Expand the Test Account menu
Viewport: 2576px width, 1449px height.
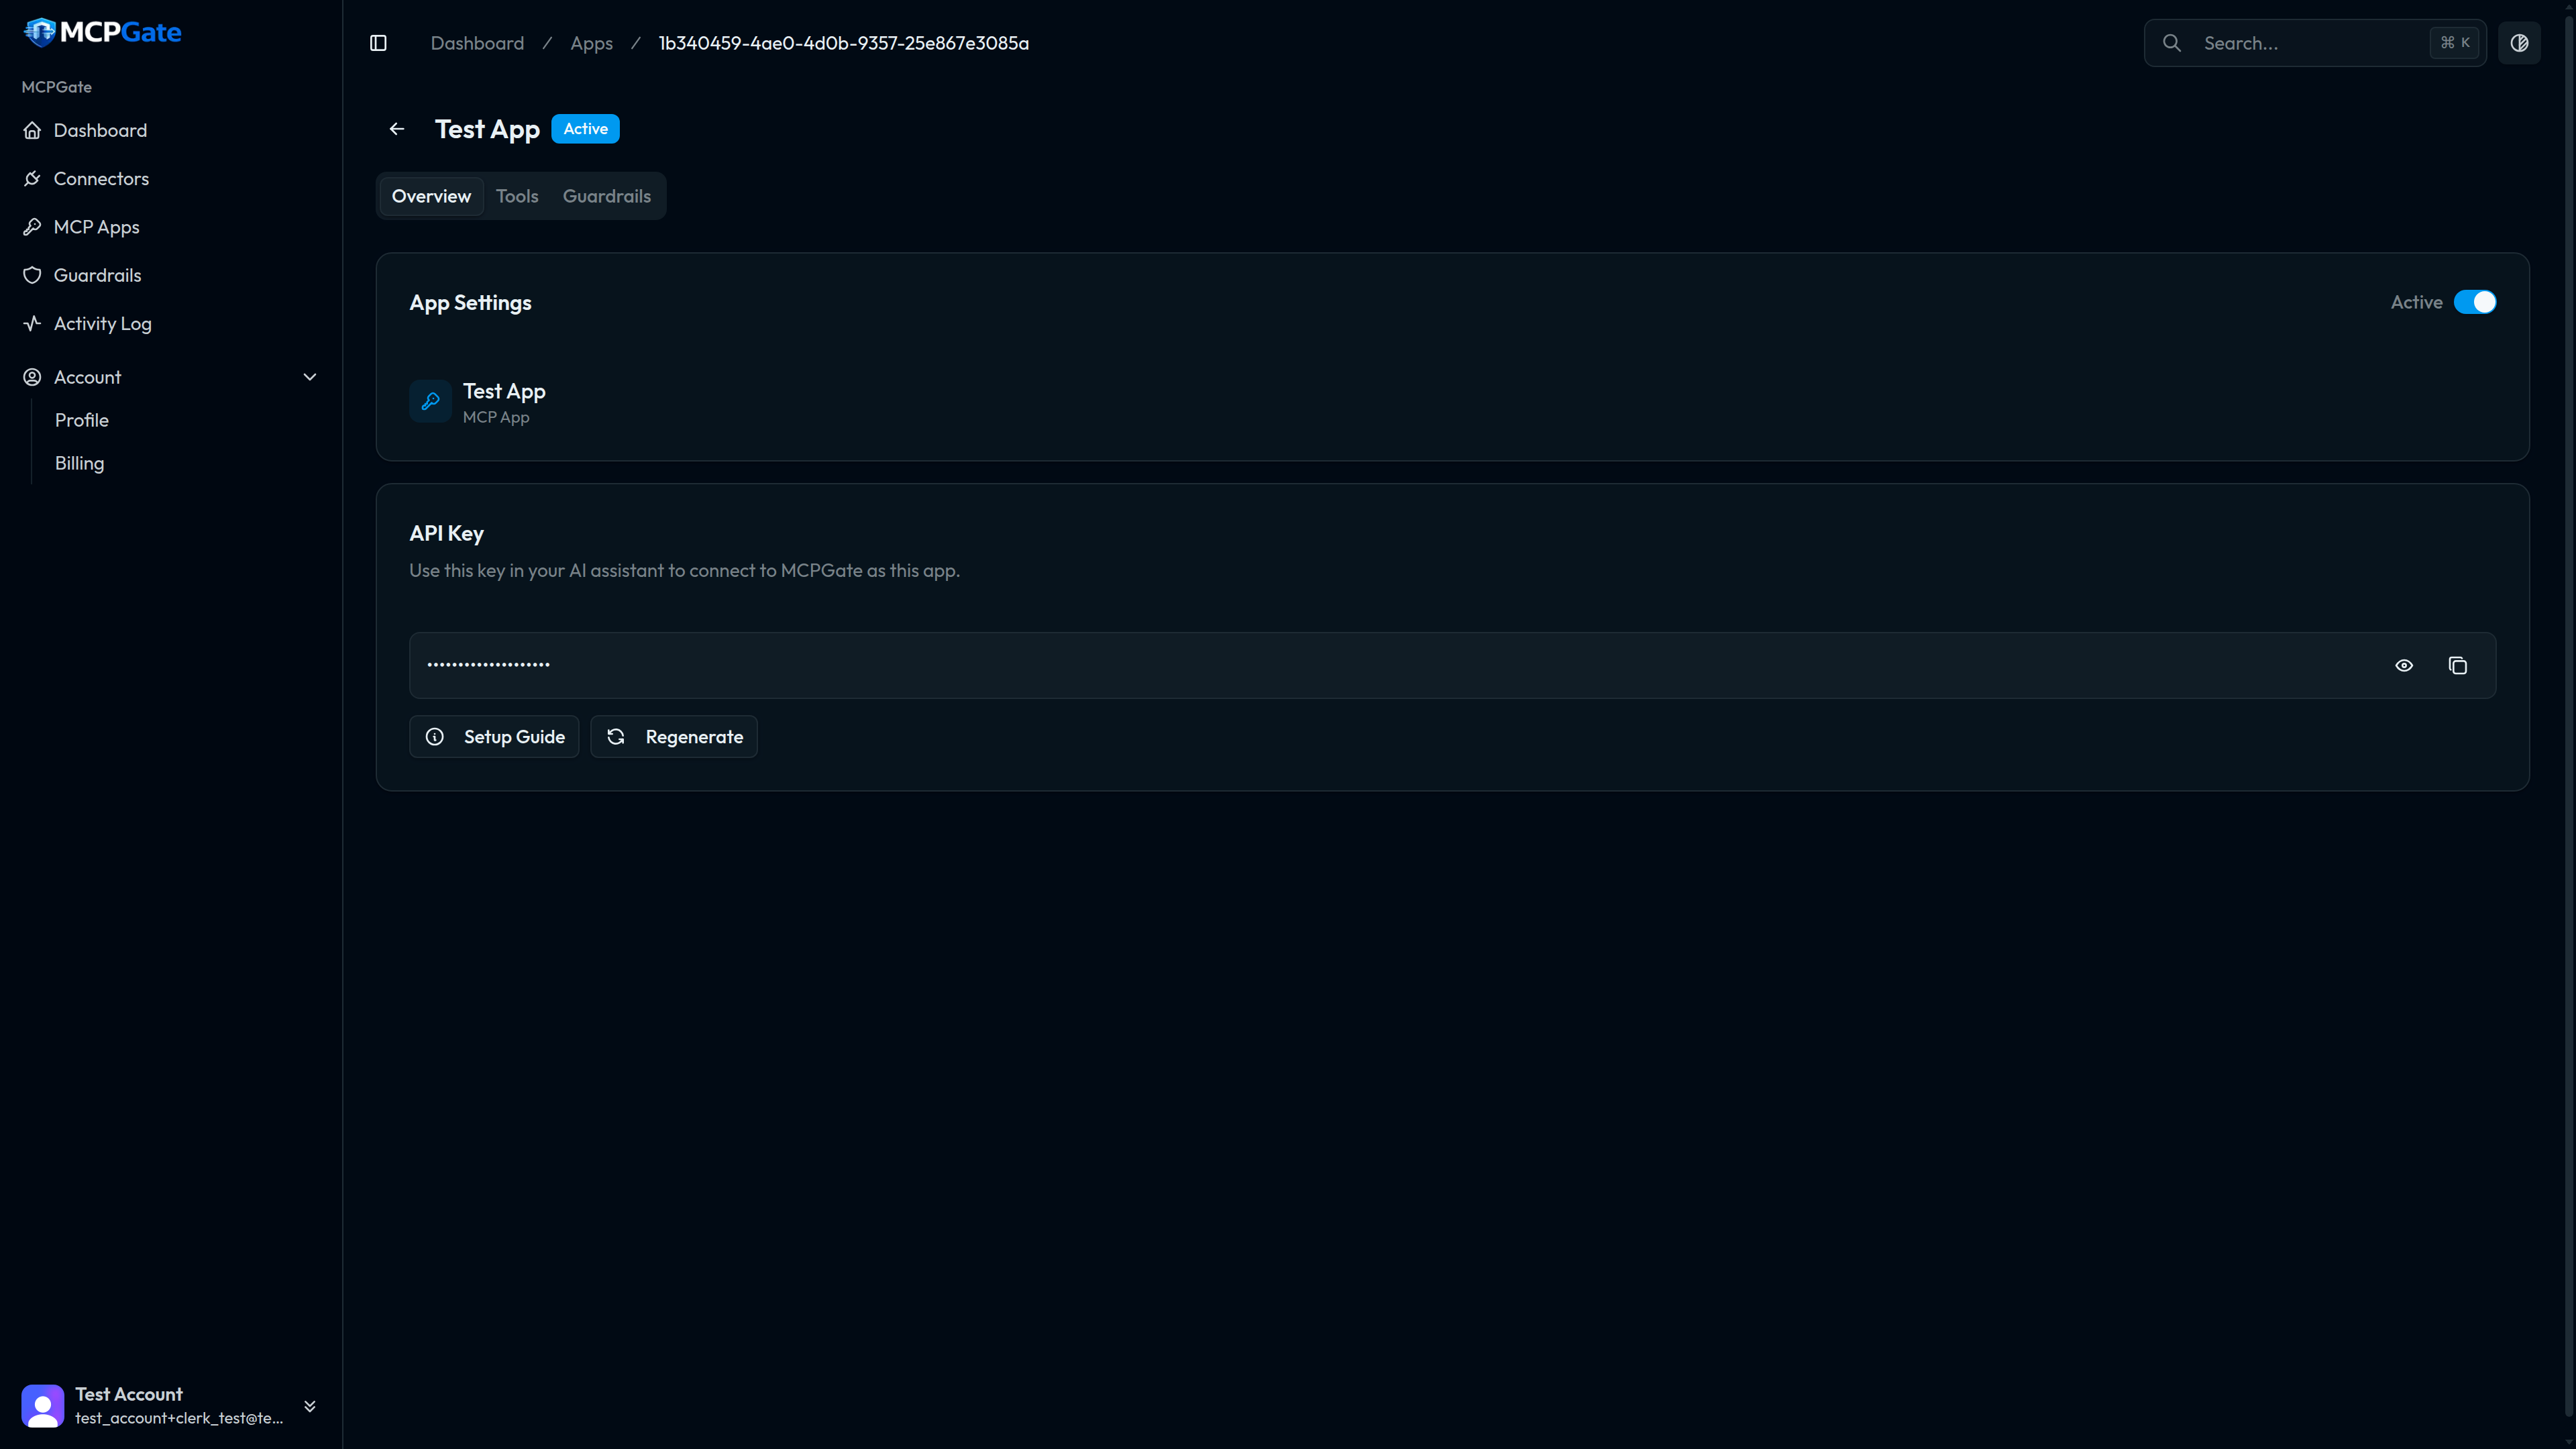coord(310,1405)
